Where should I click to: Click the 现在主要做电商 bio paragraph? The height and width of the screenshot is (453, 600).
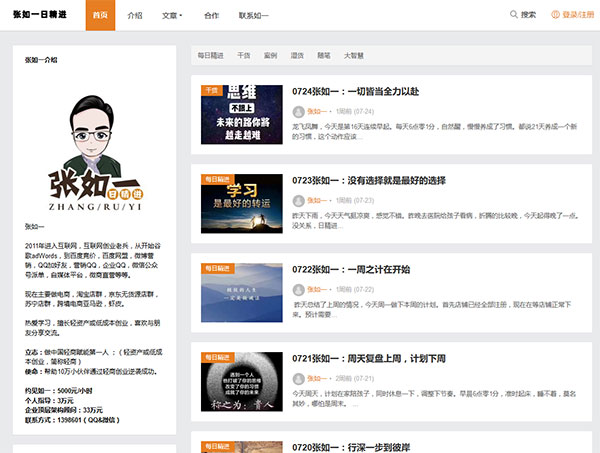pos(92,299)
